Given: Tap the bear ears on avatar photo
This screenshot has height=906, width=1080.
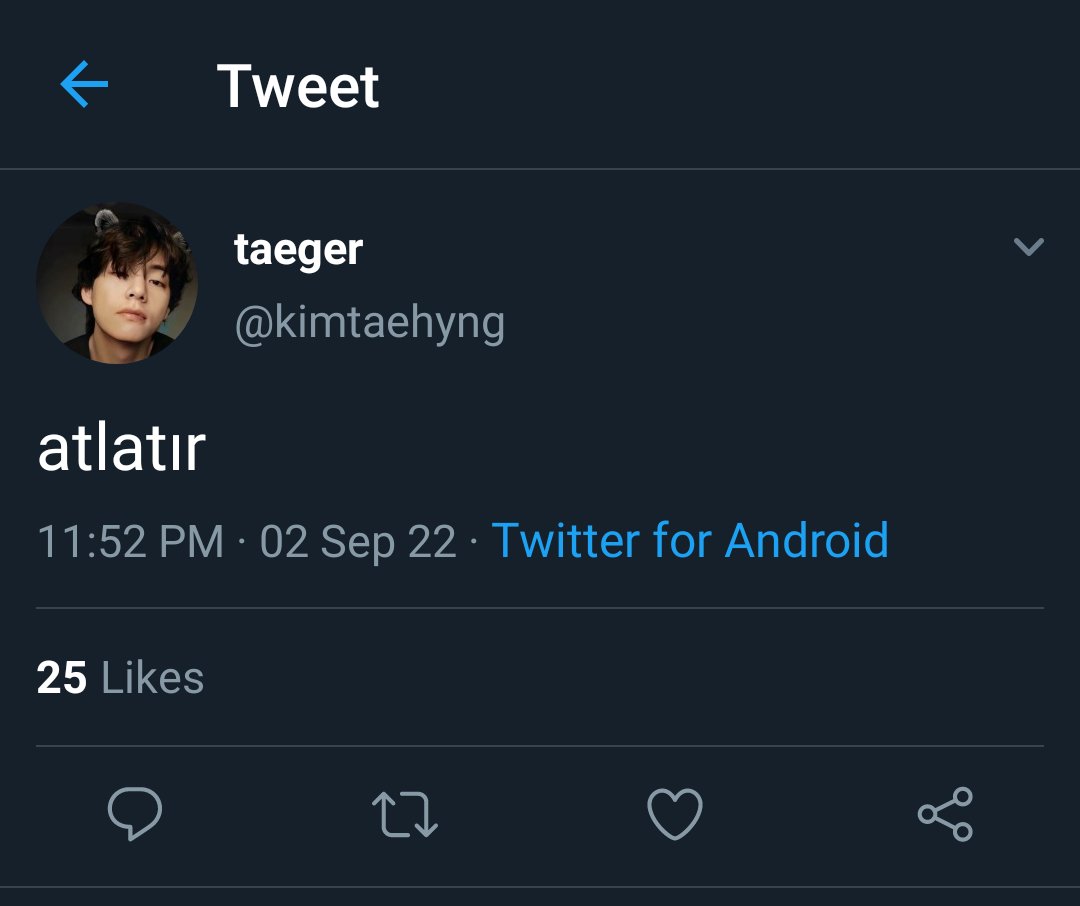Looking at the screenshot, I should point(107,220).
